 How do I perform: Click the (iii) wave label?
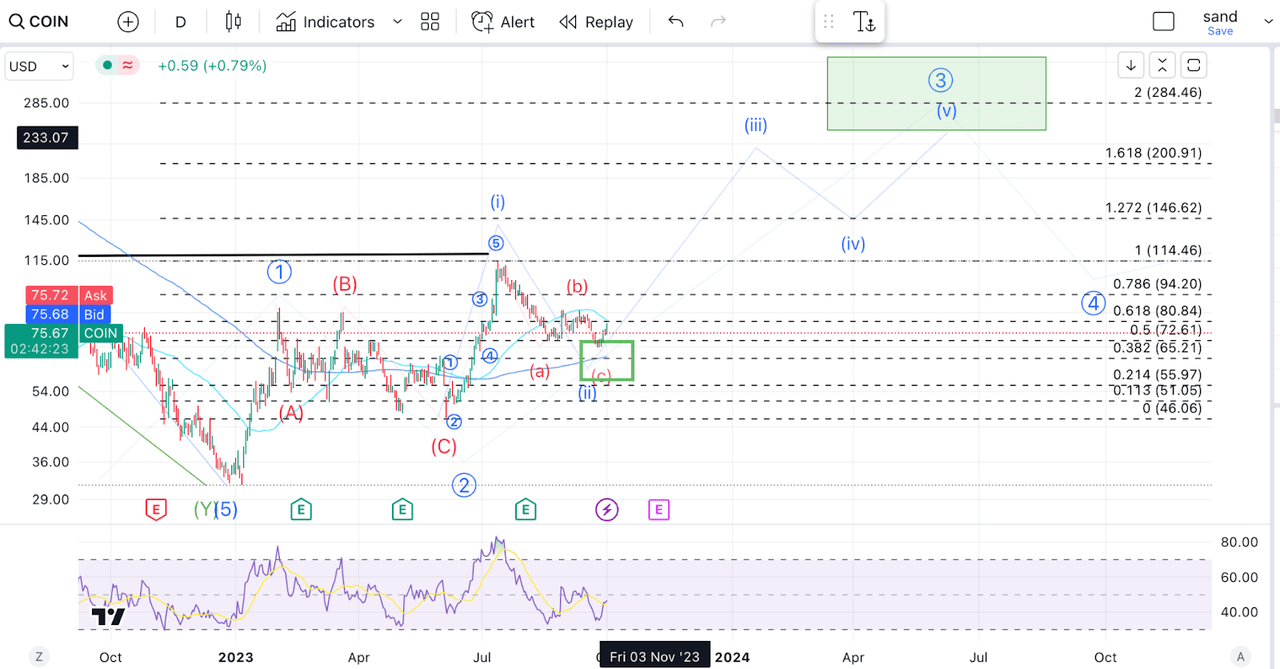755,125
